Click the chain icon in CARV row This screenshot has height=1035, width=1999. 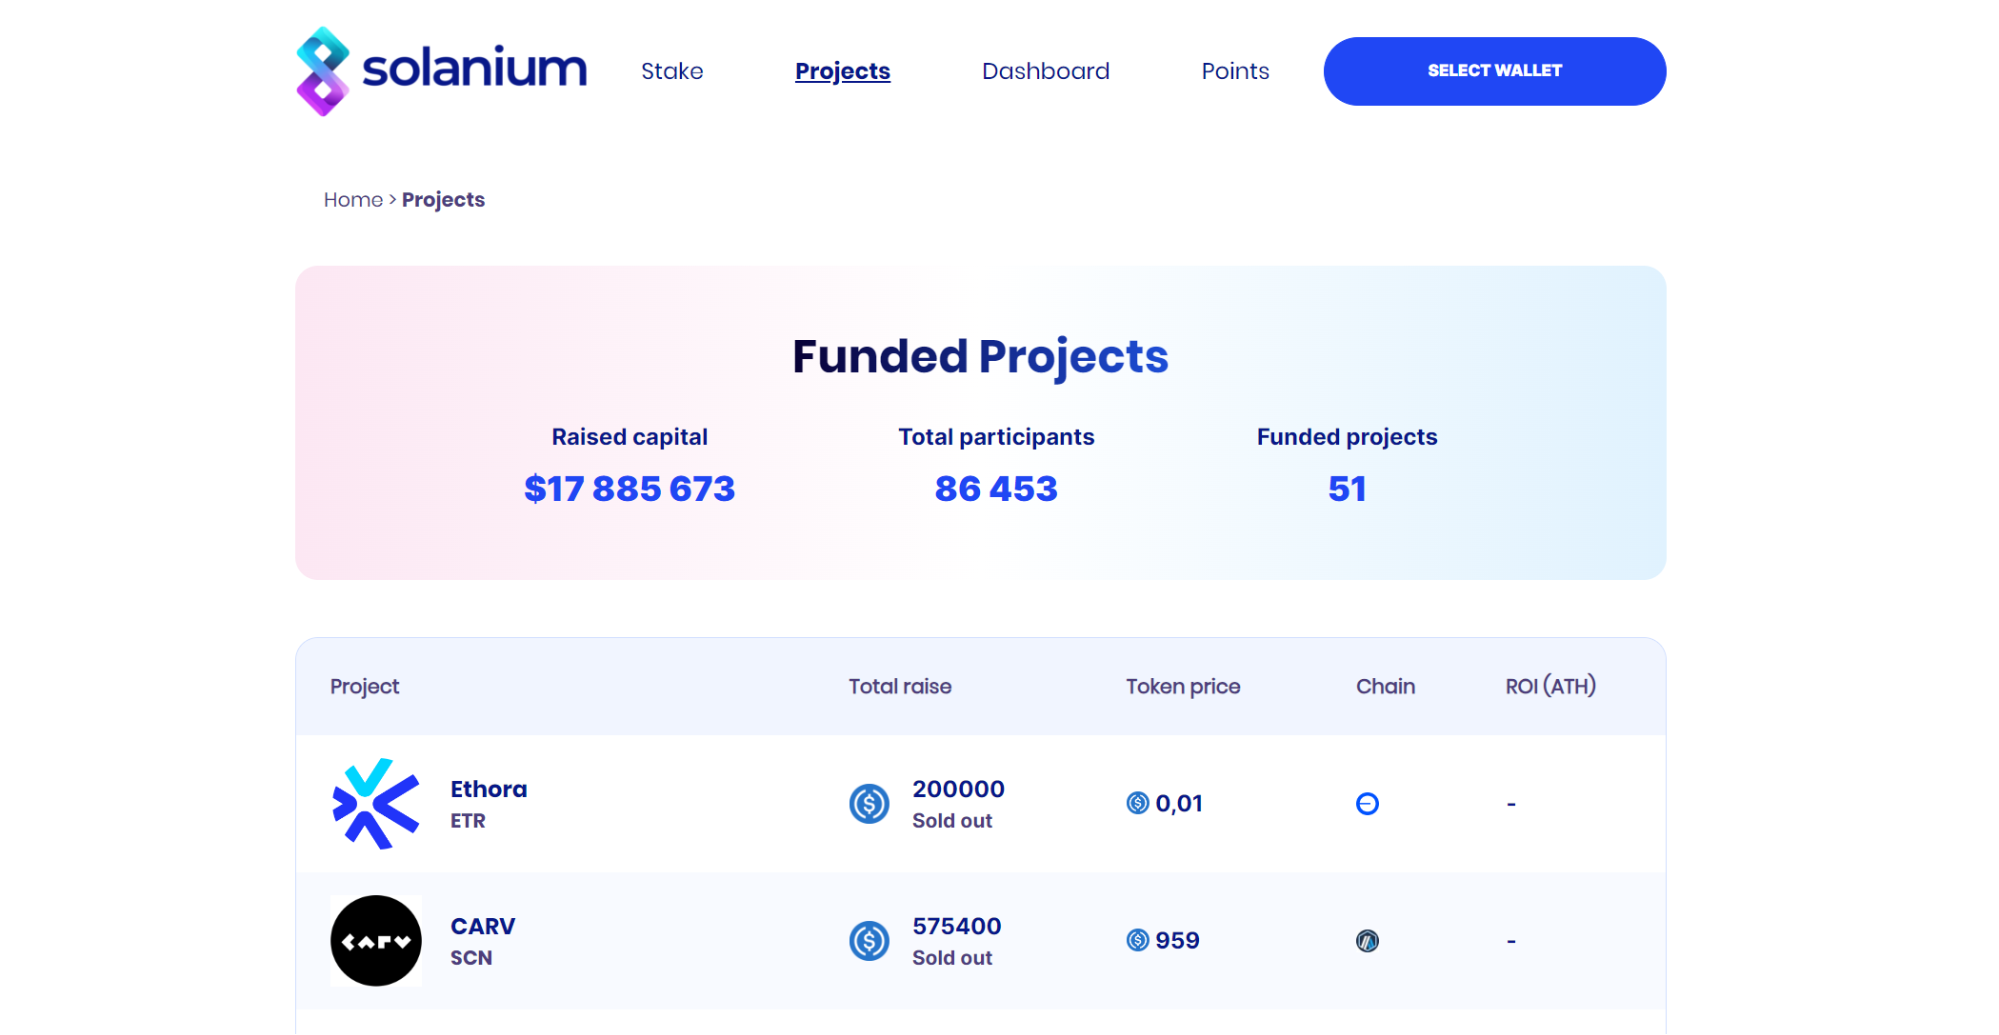(1367, 940)
